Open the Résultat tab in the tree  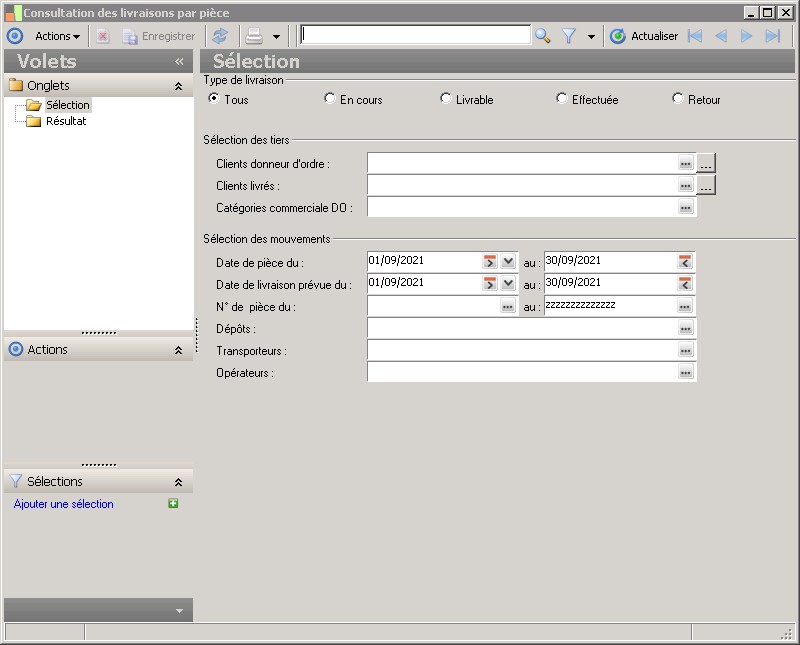coord(66,121)
